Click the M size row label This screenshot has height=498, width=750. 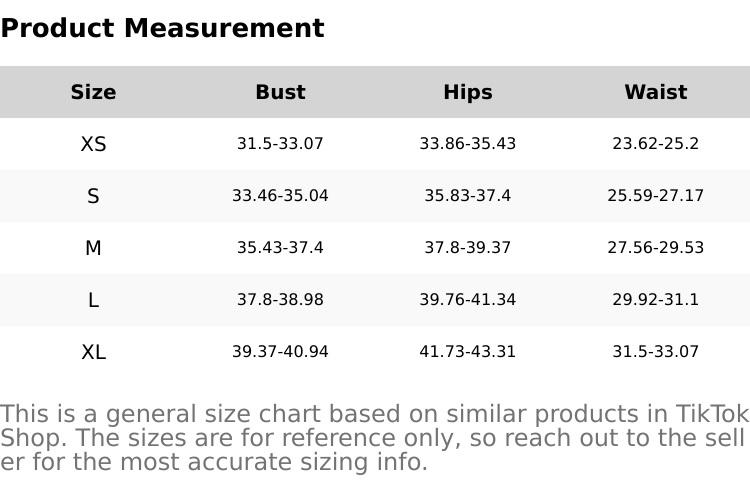tap(93, 248)
